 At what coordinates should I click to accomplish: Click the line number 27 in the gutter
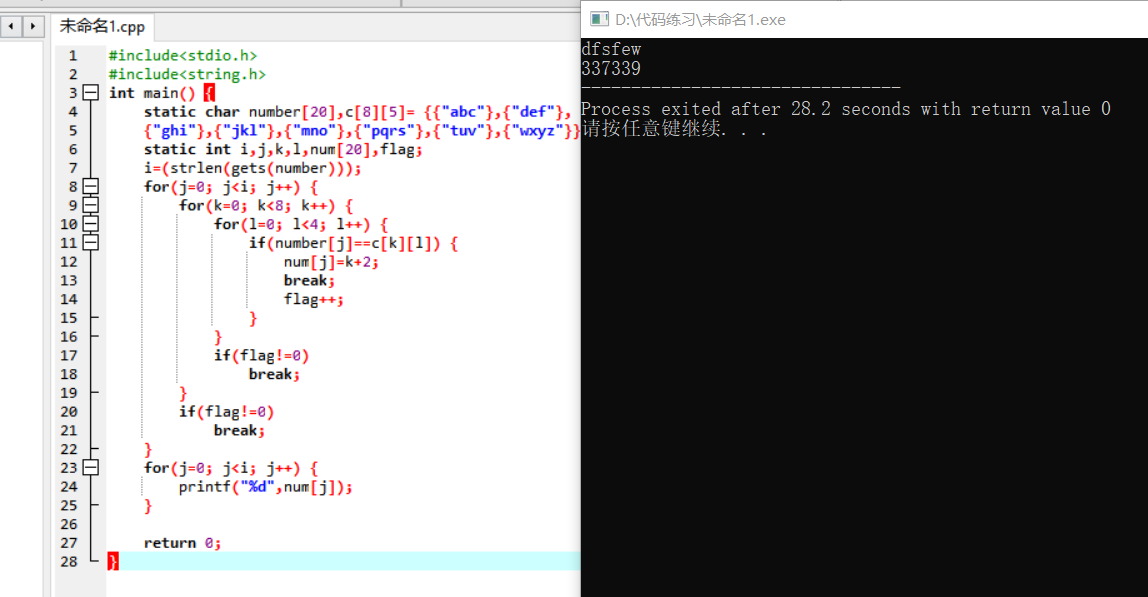tap(69, 544)
